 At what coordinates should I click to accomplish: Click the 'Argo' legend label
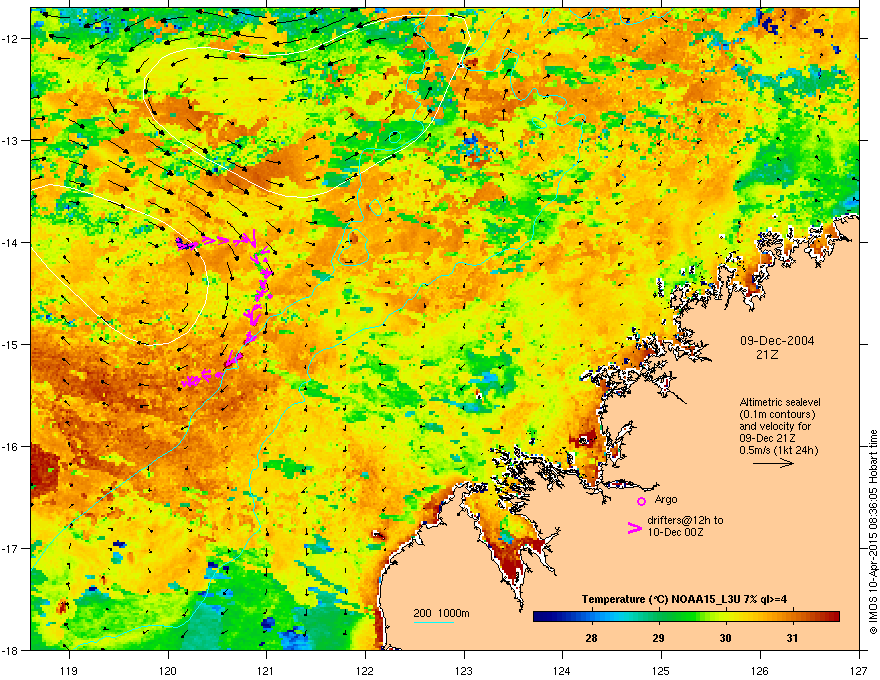pos(666,499)
